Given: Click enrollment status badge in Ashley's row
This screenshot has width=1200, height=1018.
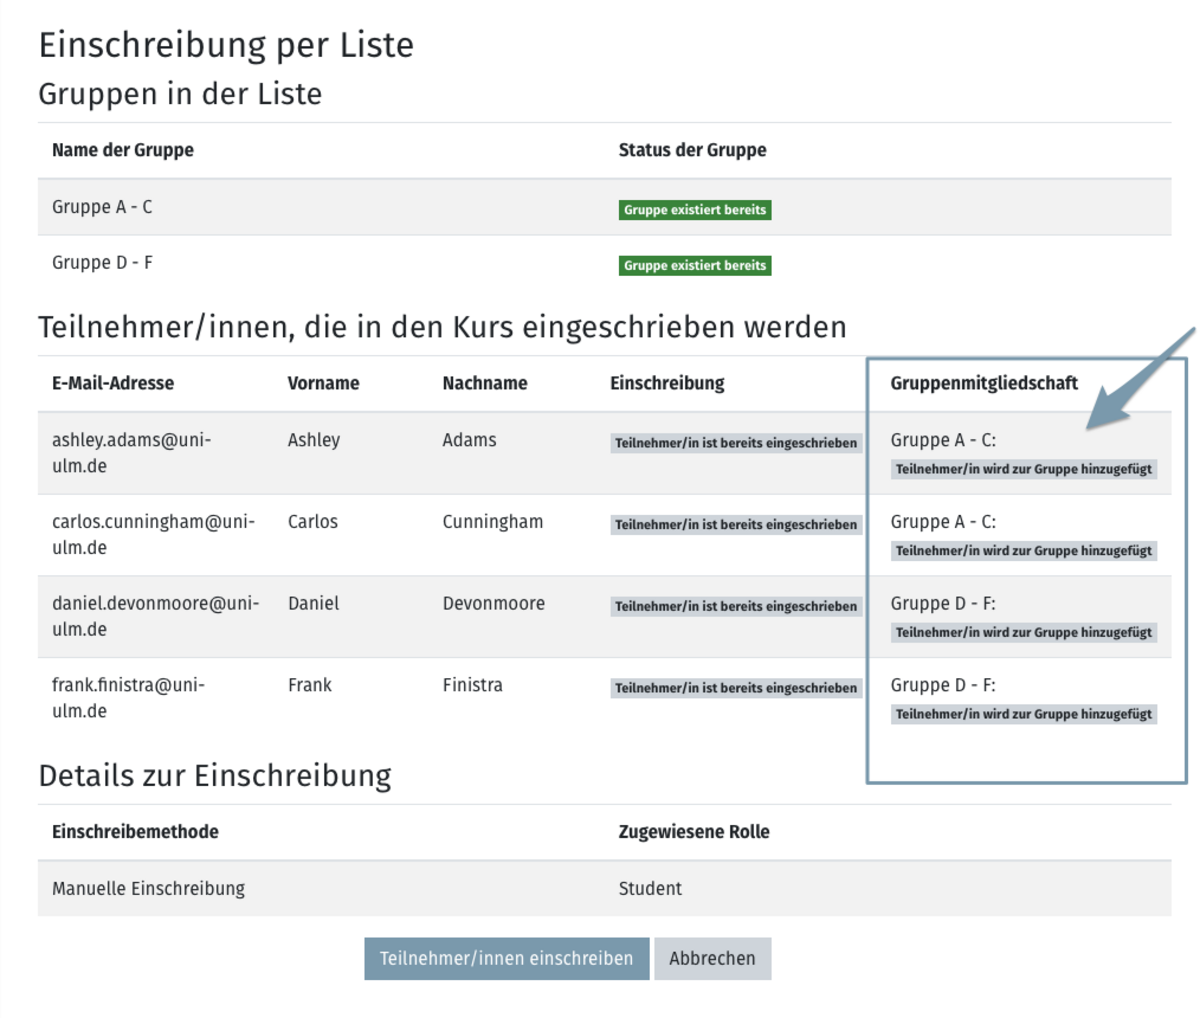Looking at the screenshot, I should pyautogui.click(x=736, y=443).
